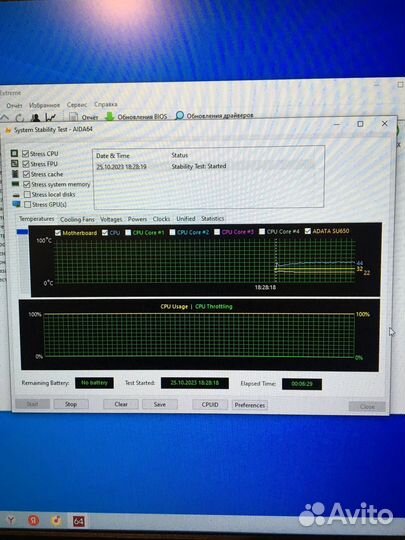Image resolution: width=405 pixels, height=540 pixels.
Task: Switch to the Unified tab
Action: tap(186, 218)
